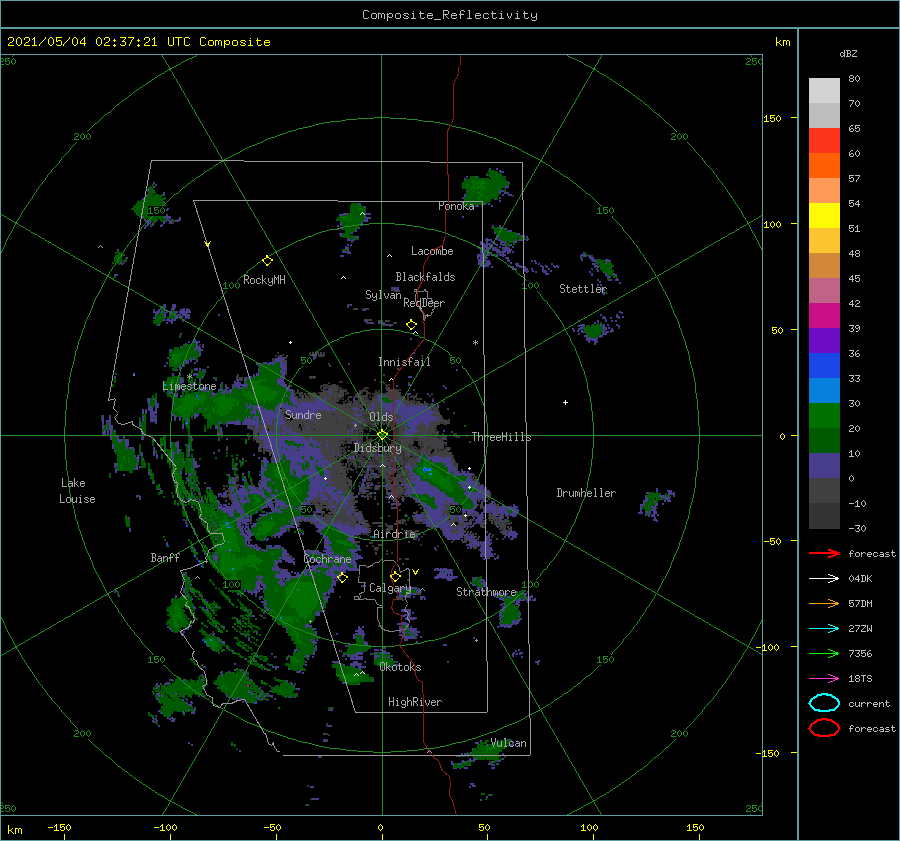This screenshot has width=900, height=841.
Task: Click the yellow diamond marker below RedDeer
Action: pyautogui.click(x=412, y=325)
